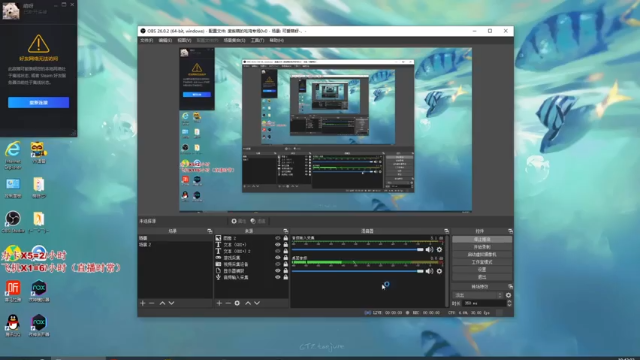Open scene transition properties gear

tap(508, 295)
